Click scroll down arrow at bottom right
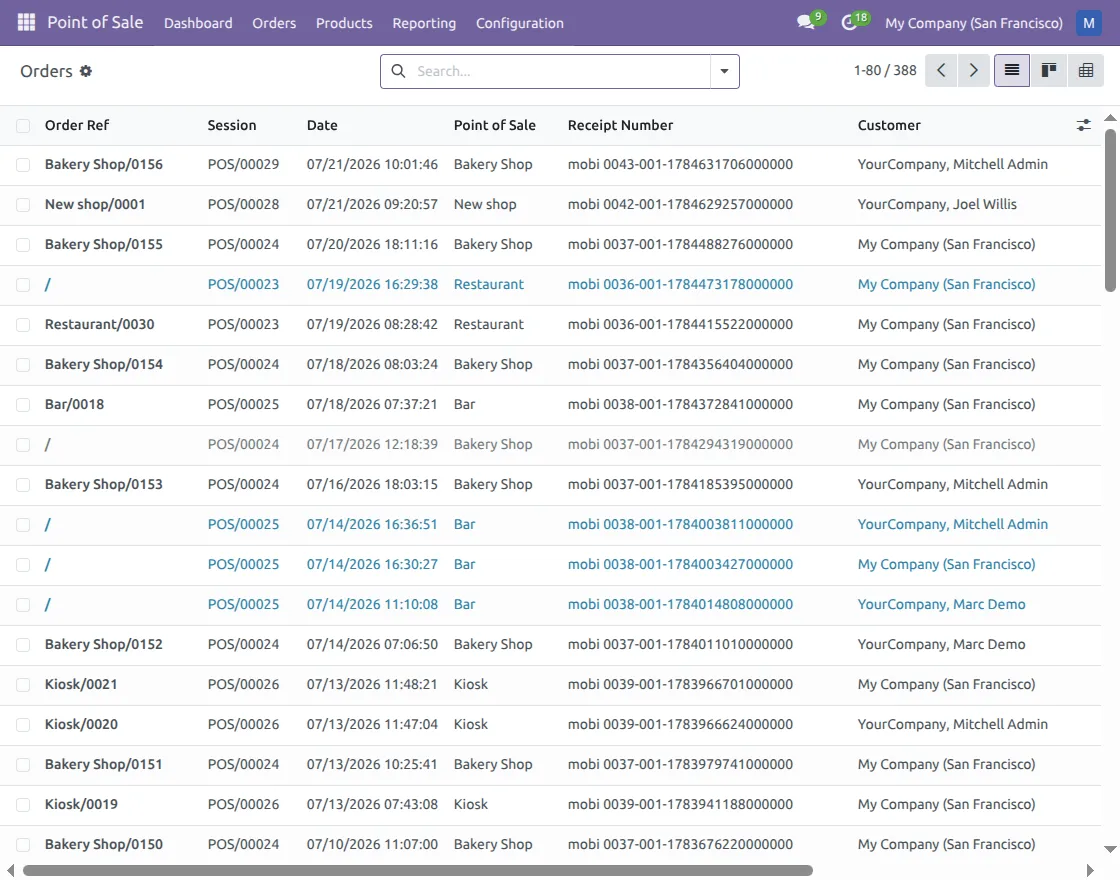Image resolution: width=1120 pixels, height=880 pixels. coord(1110,849)
